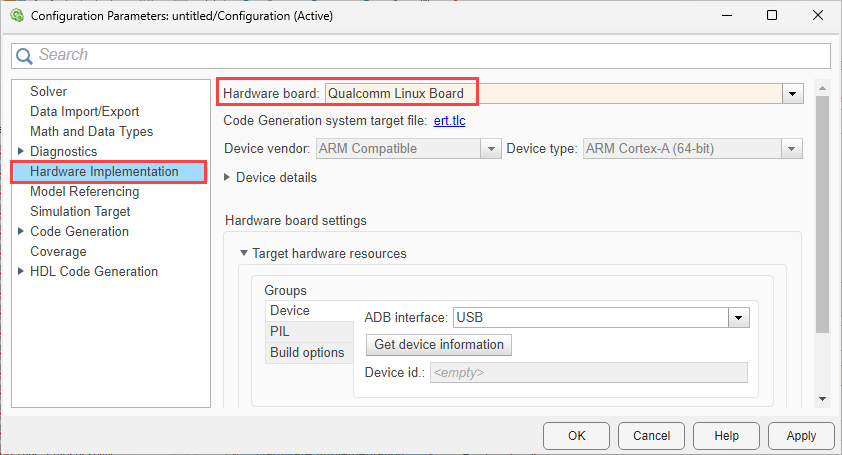Screen dimensions: 842x455
Task: Expand the Device details section
Action: point(228,178)
